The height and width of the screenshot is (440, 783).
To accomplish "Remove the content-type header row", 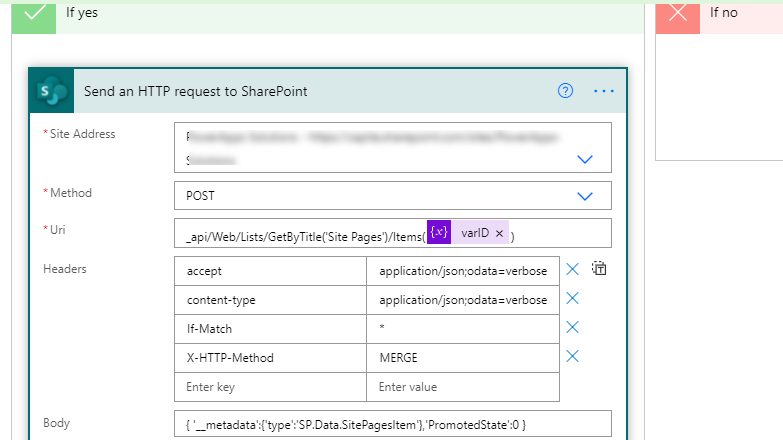I will pos(572,299).
